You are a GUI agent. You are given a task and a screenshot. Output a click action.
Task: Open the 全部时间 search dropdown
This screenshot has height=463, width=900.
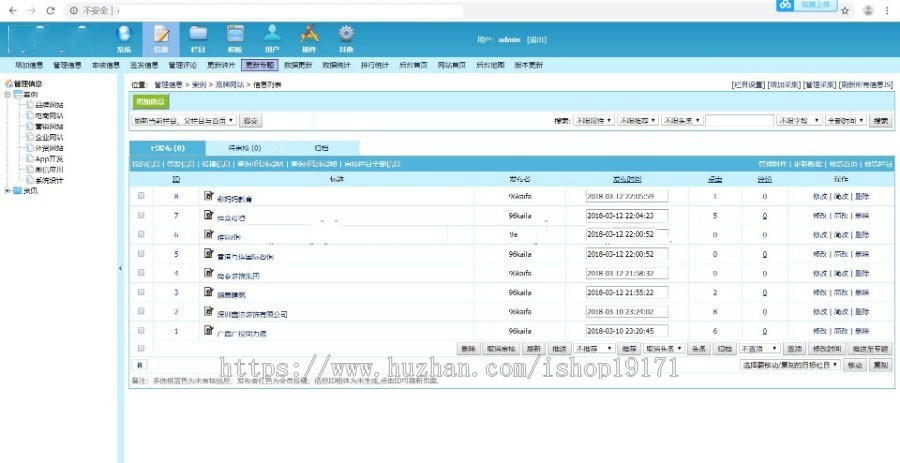pyautogui.click(x=845, y=120)
